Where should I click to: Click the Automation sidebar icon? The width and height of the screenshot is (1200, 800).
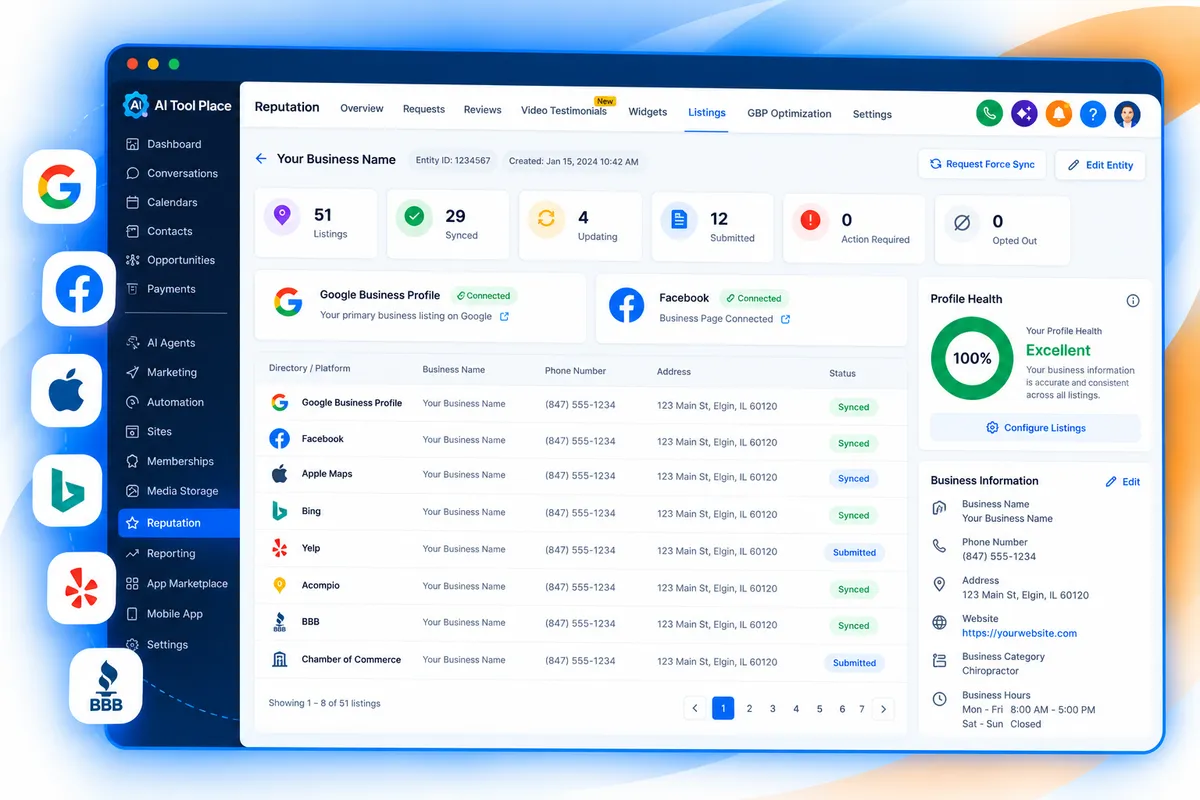(x=133, y=402)
